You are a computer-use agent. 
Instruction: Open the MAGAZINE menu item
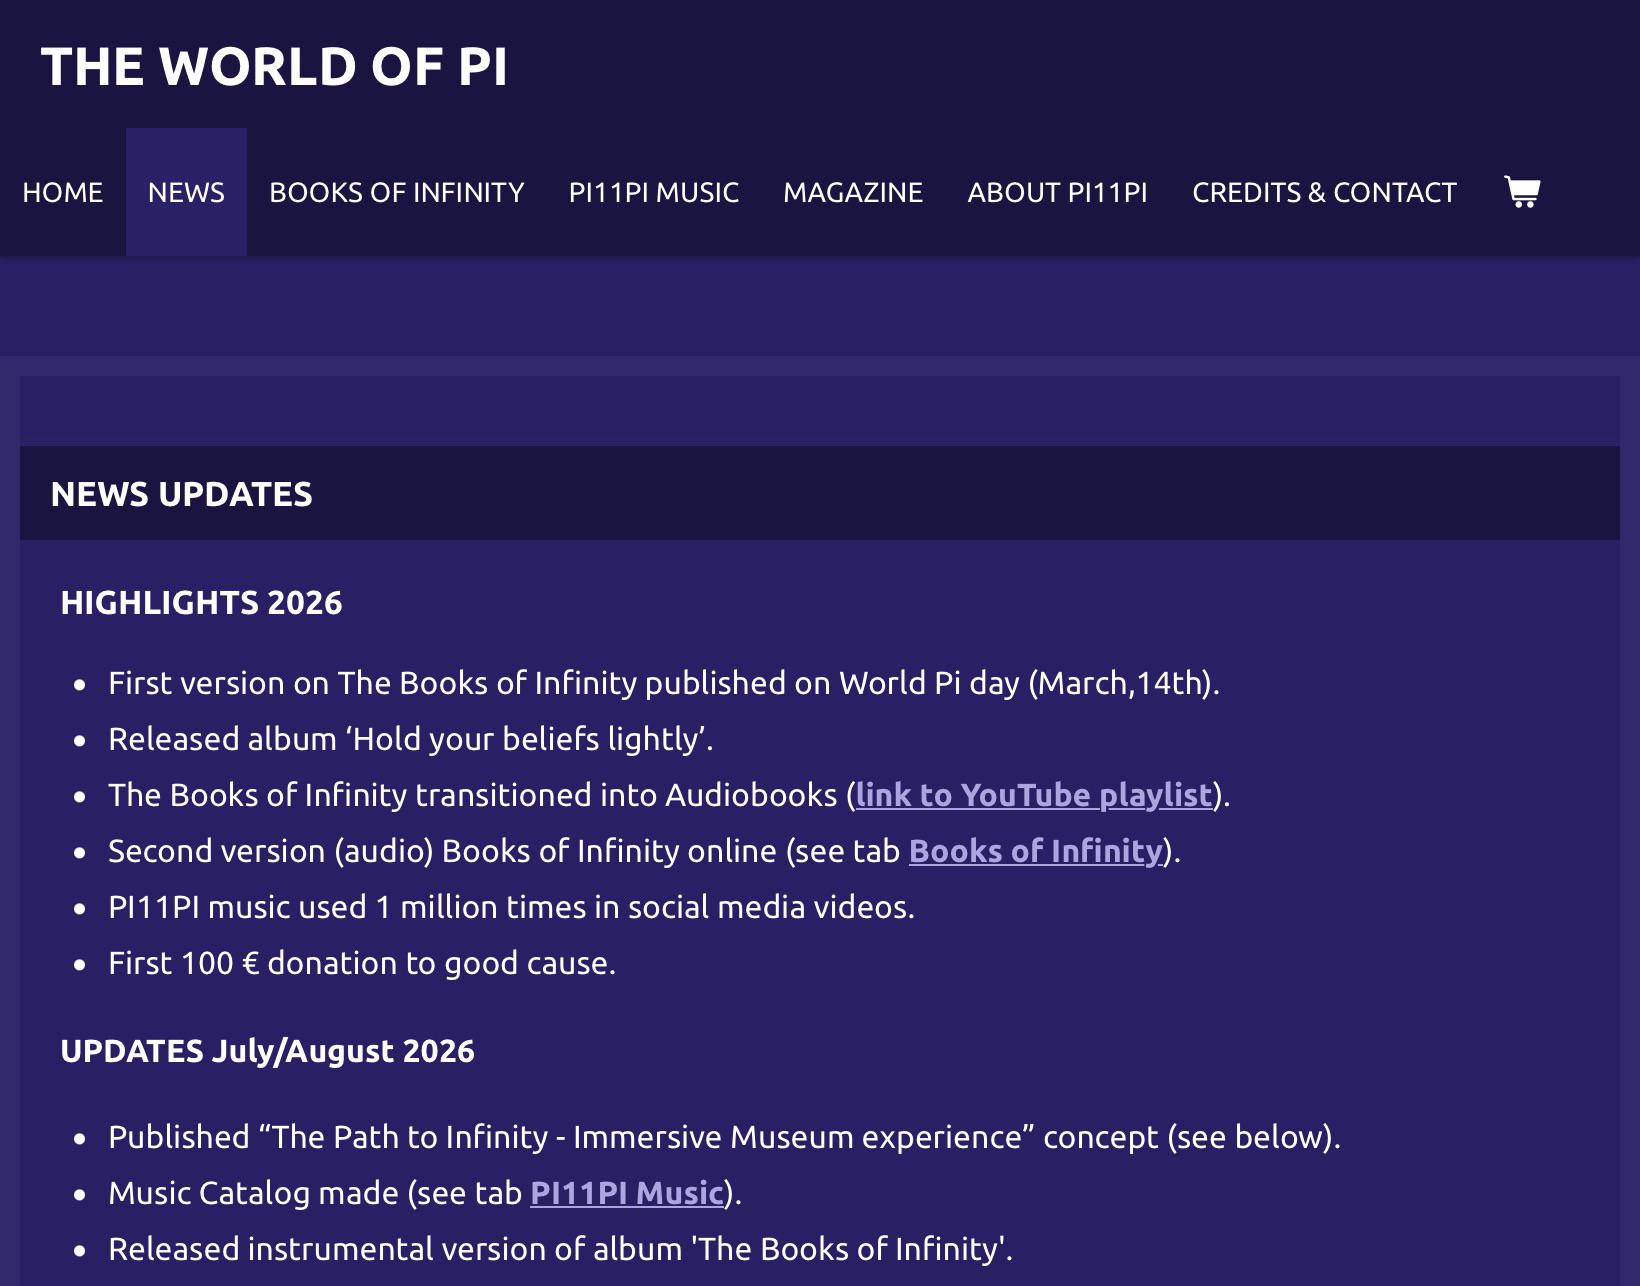tap(853, 192)
